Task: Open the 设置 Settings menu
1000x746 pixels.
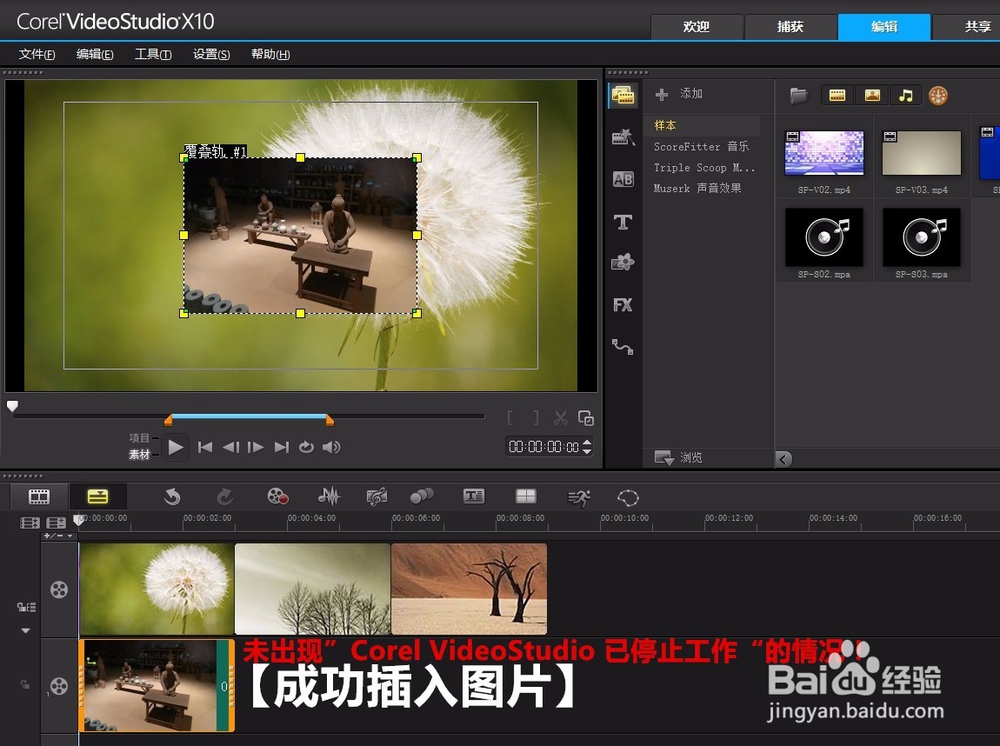Action: coord(212,54)
